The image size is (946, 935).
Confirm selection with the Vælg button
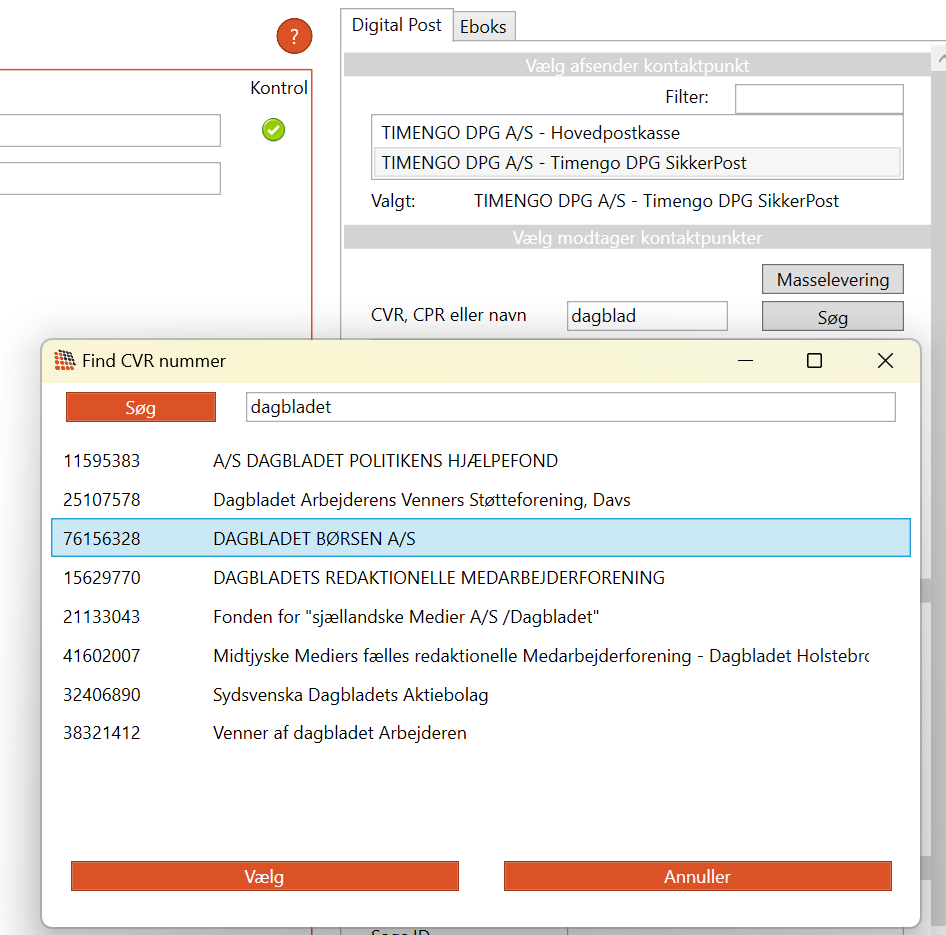point(264,877)
